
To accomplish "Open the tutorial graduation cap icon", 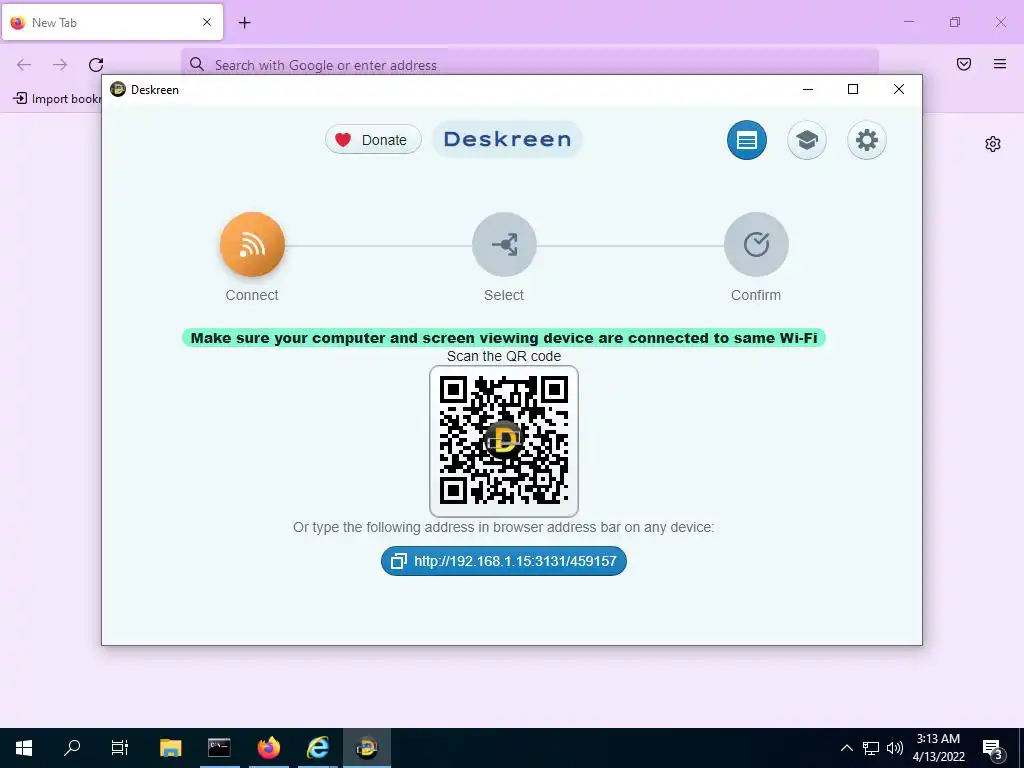I will click(807, 140).
